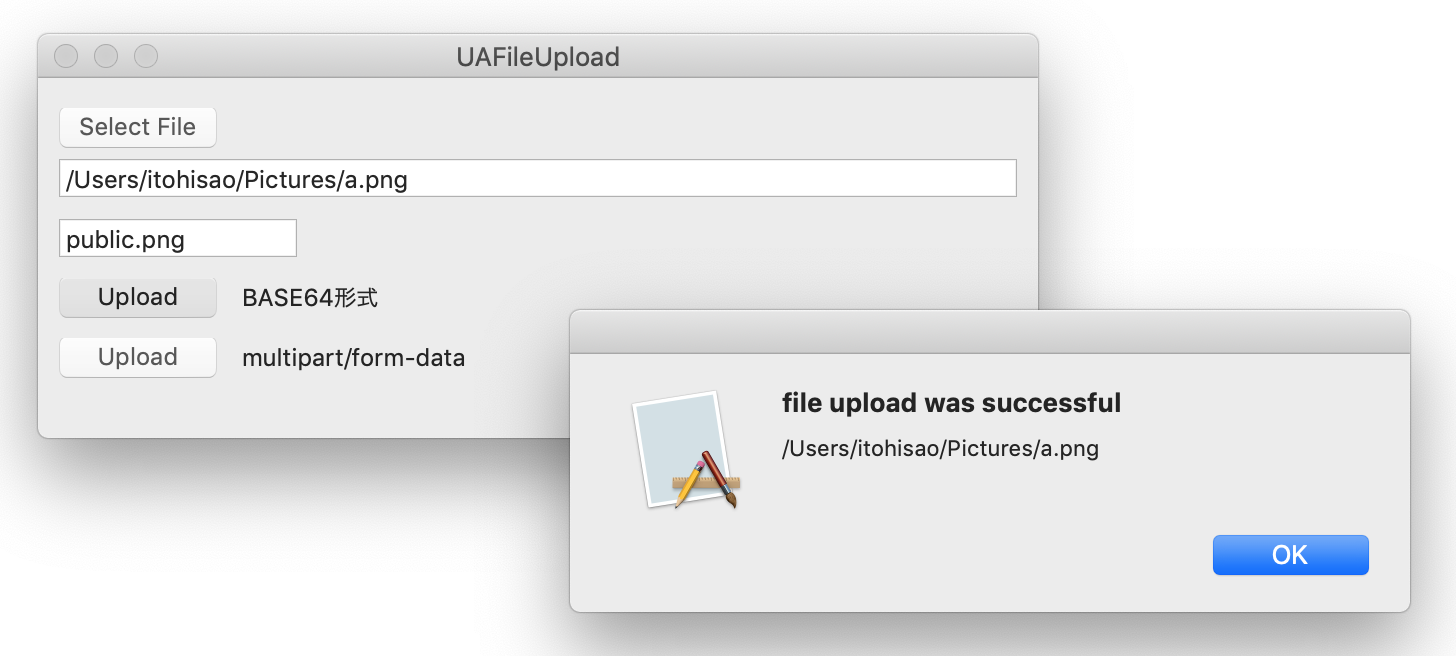1456x656 pixels.
Task: Click the Upload button beside BASE64形式
Action: pyautogui.click(x=138, y=297)
